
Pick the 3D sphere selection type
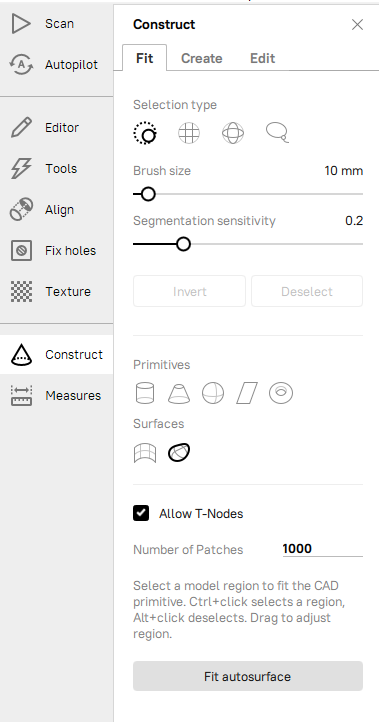click(233, 134)
